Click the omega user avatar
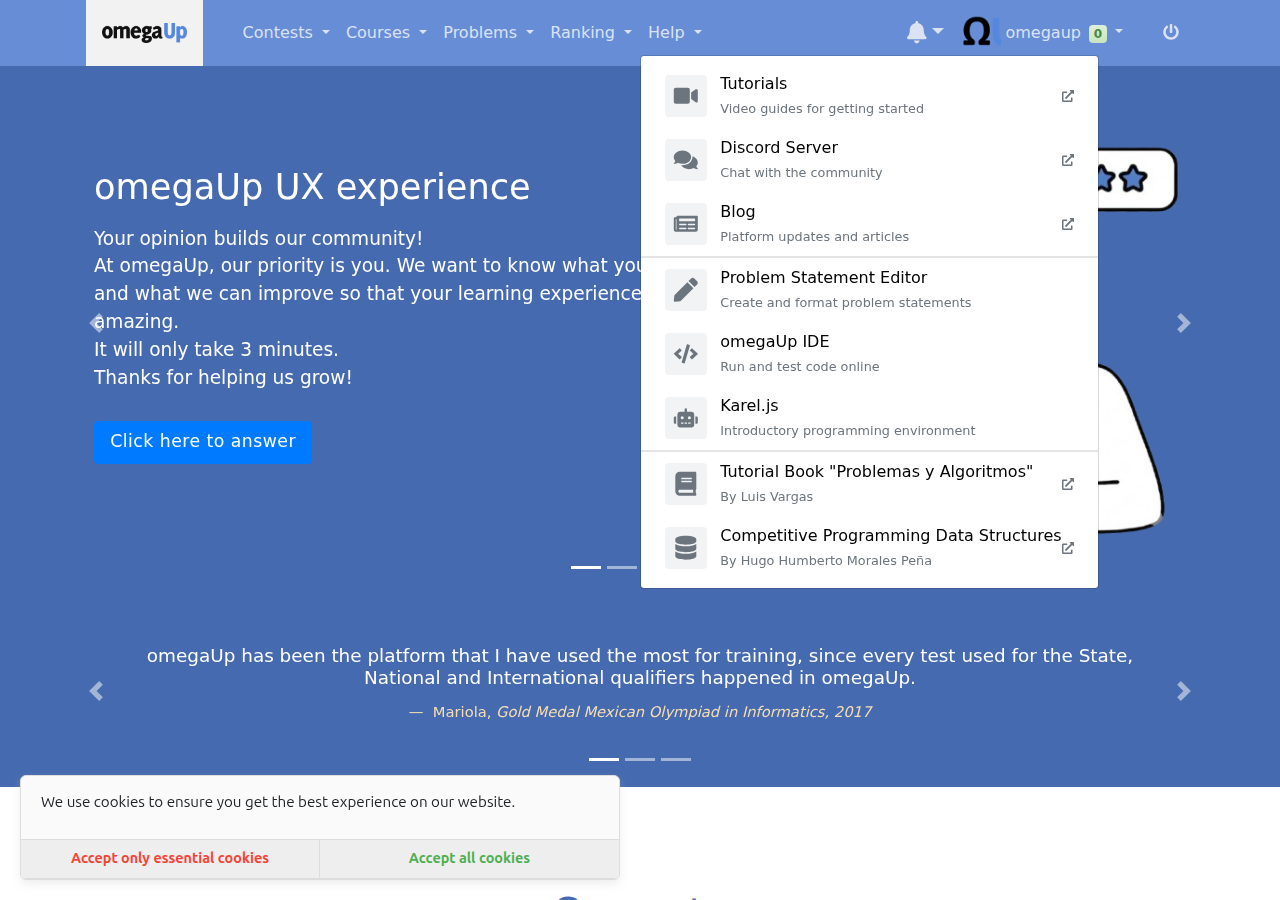1280x900 pixels. coord(980,32)
